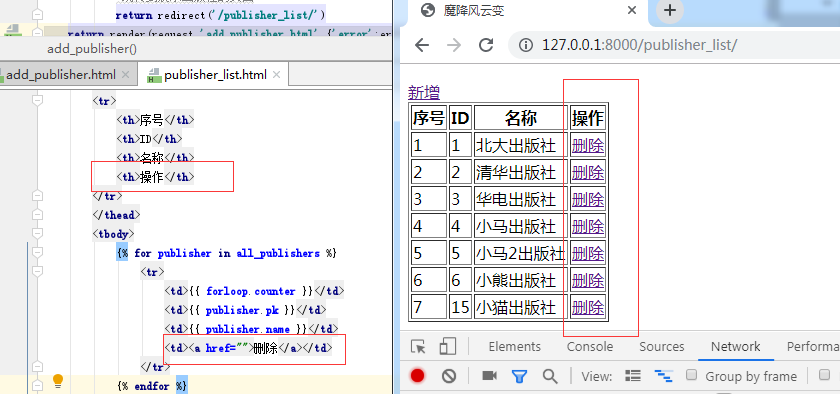Enable the Group by frame checkbox

[x=692, y=374]
